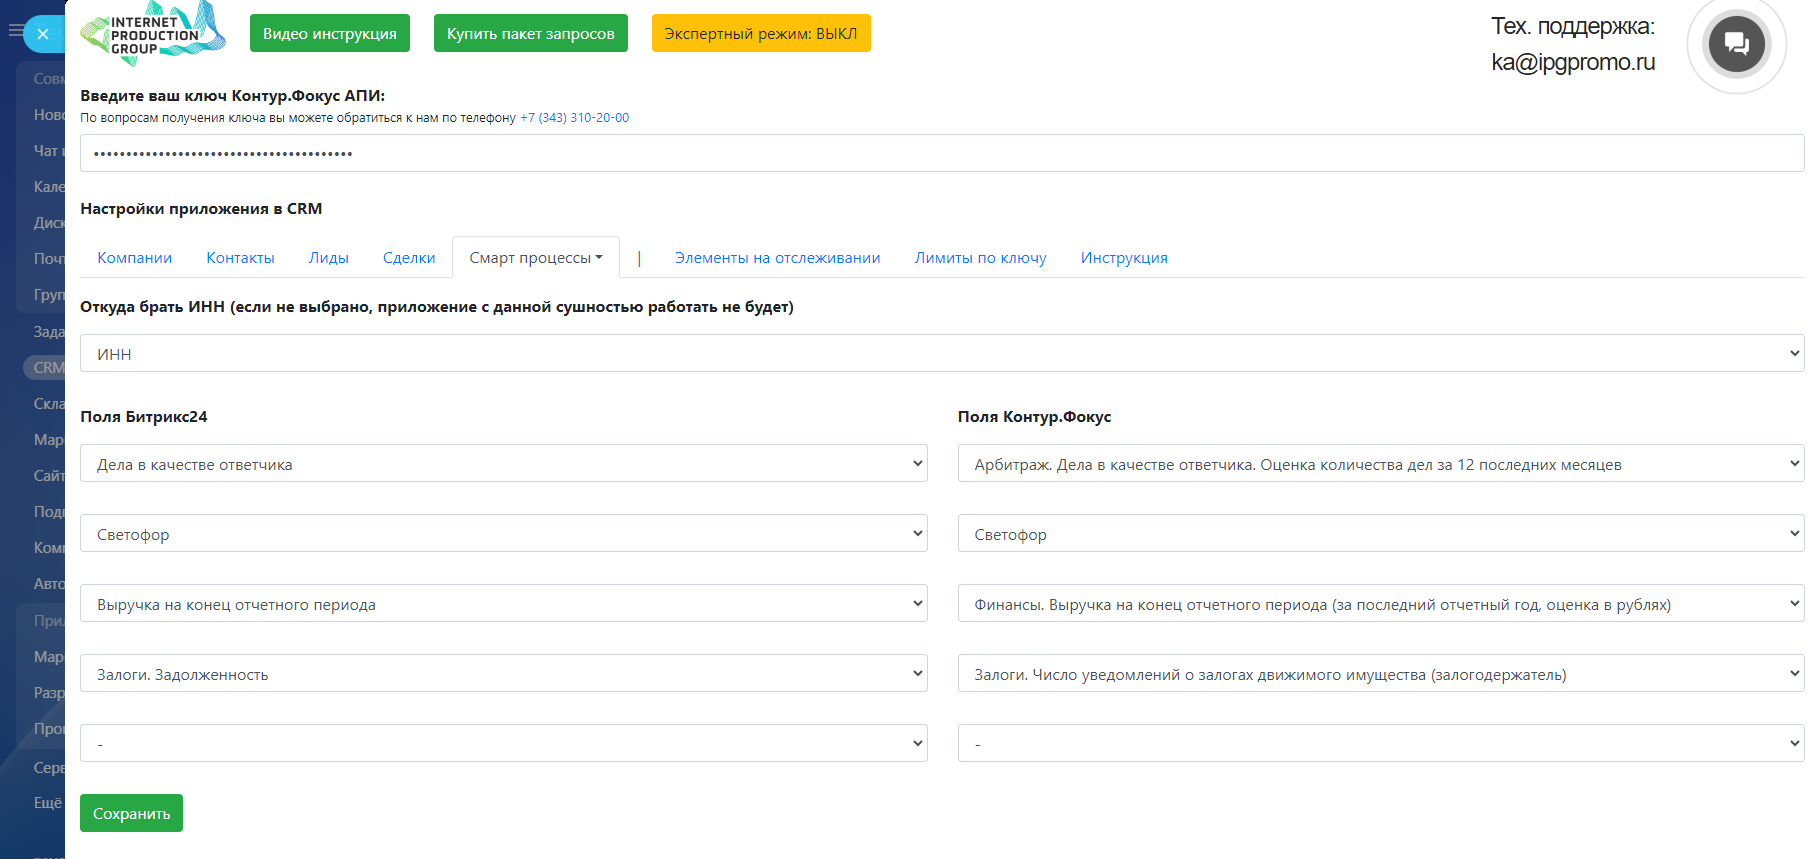The height and width of the screenshot is (859, 1817).
Task: Close the app panel with X button
Action: [43, 34]
